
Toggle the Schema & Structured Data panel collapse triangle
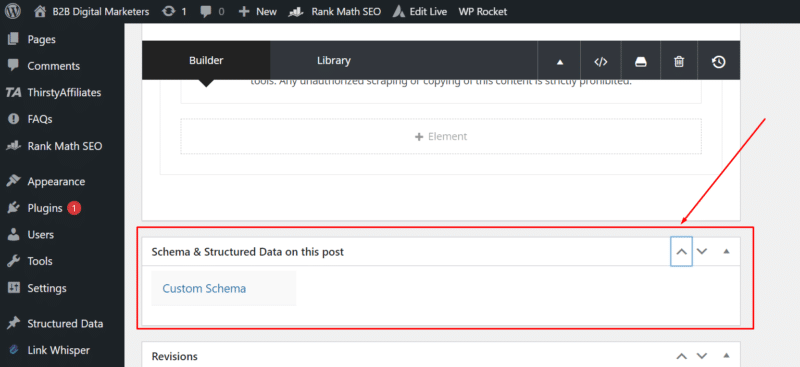tap(727, 251)
